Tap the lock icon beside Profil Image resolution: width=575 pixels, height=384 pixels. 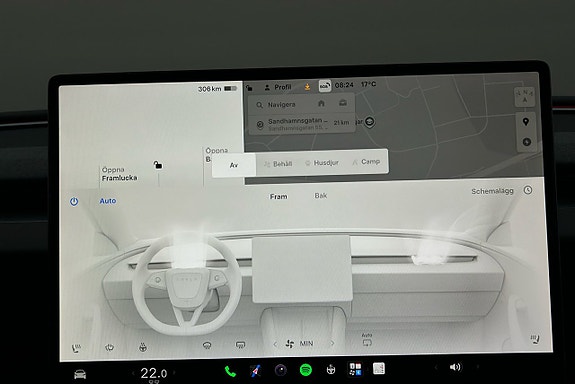pos(249,88)
